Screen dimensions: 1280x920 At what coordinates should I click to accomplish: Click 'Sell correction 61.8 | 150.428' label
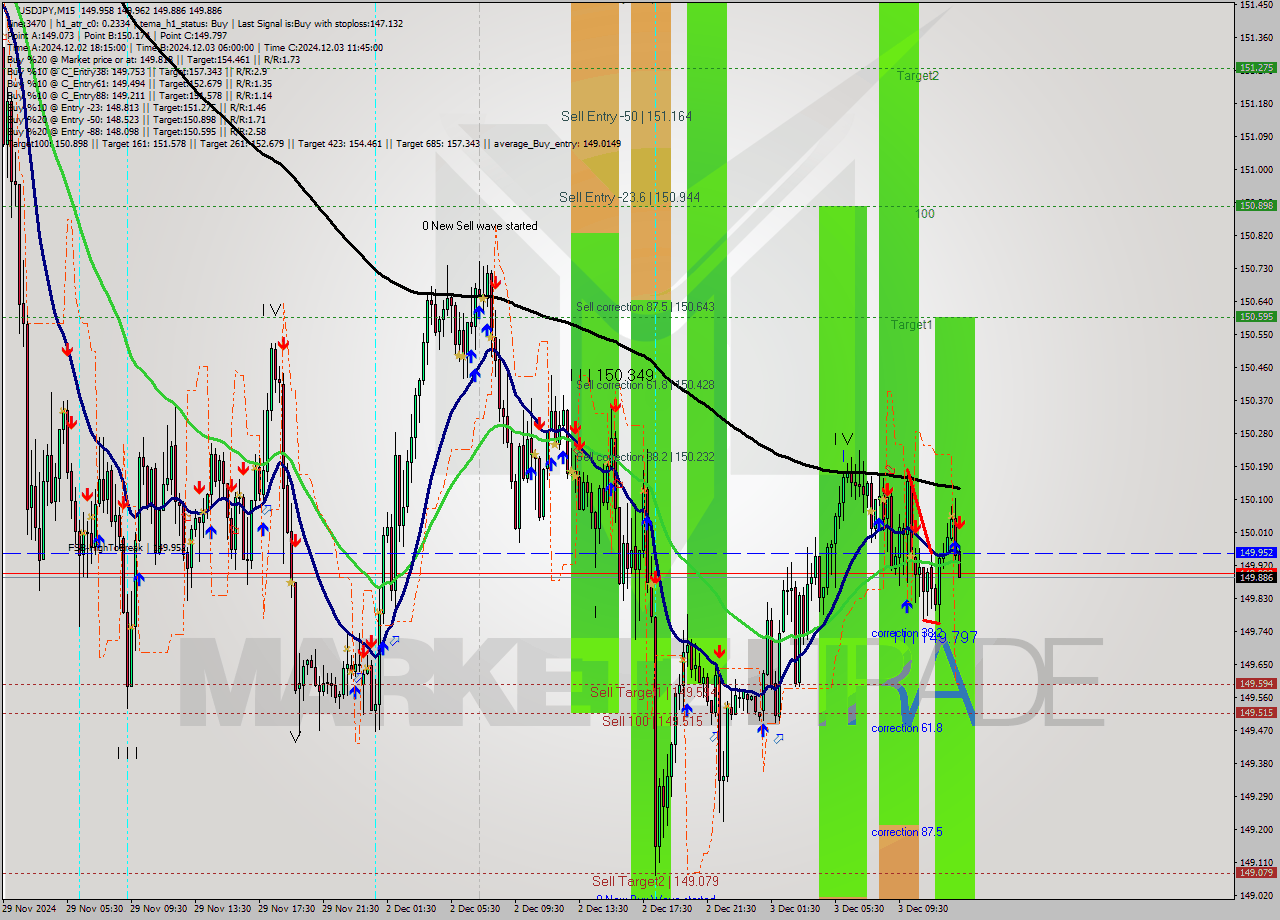tap(645, 385)
